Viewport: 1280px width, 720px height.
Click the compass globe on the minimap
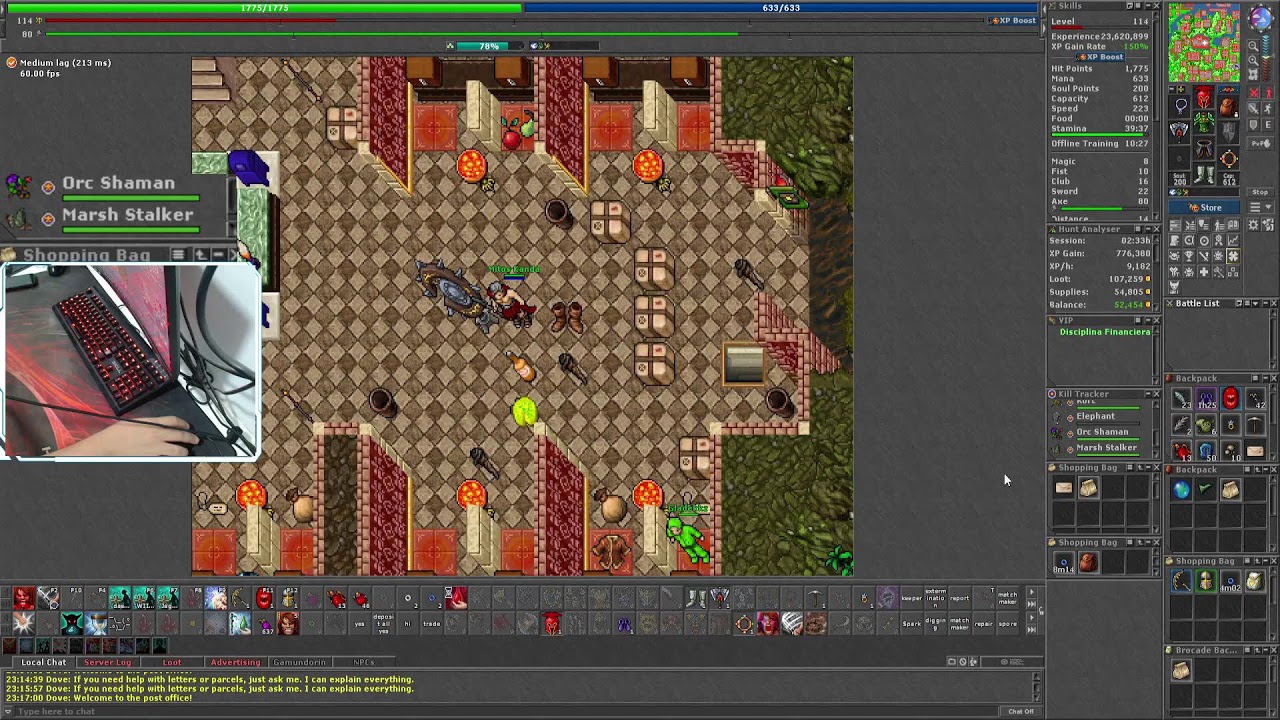[x=1261, y=18]
